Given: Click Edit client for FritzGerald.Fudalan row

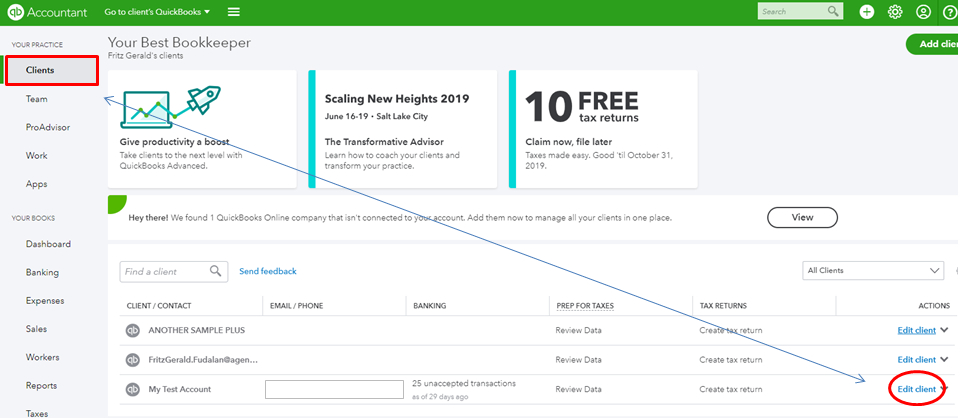Looking at the screenshot, I should coord(916,360).
